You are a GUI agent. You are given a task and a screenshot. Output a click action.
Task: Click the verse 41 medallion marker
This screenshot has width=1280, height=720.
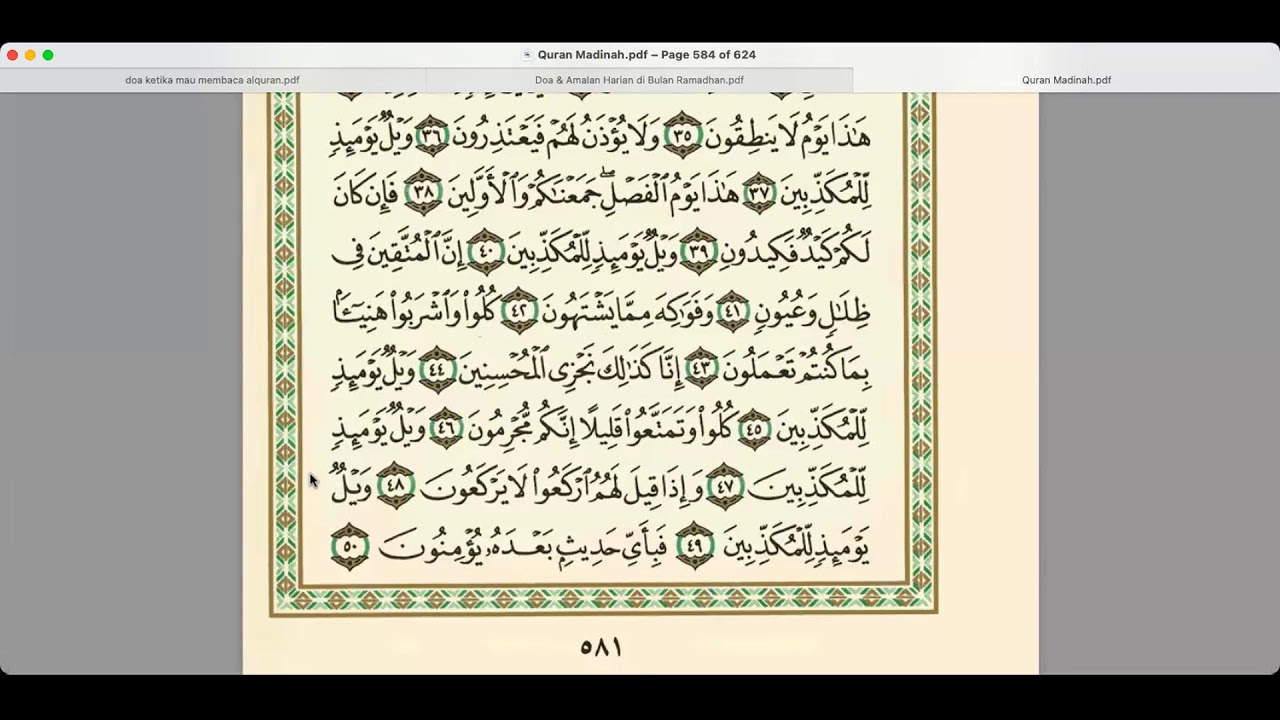coord(731,311)
